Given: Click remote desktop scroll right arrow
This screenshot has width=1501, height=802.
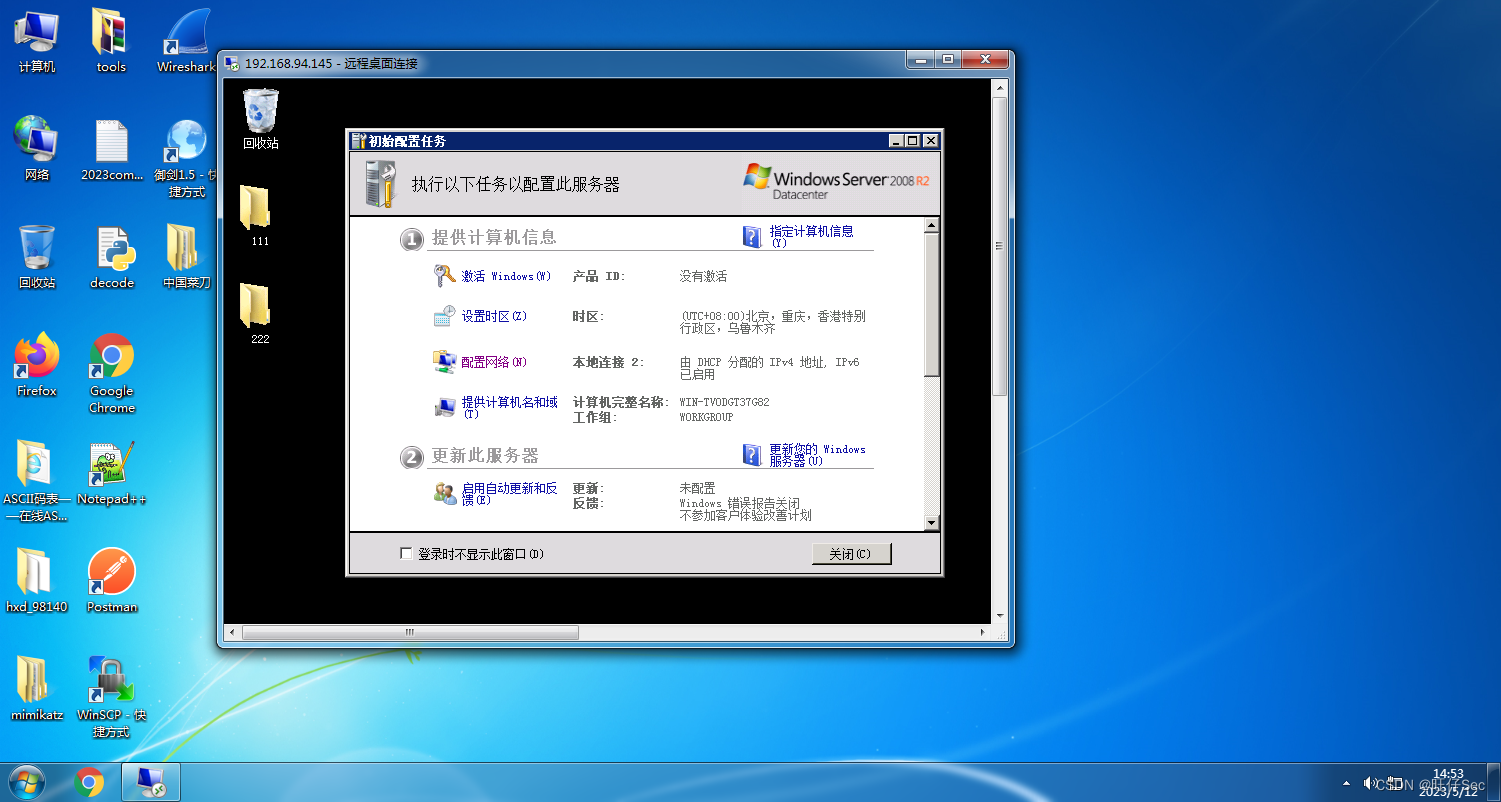Looking at the screenshot, I should (983, 632).
